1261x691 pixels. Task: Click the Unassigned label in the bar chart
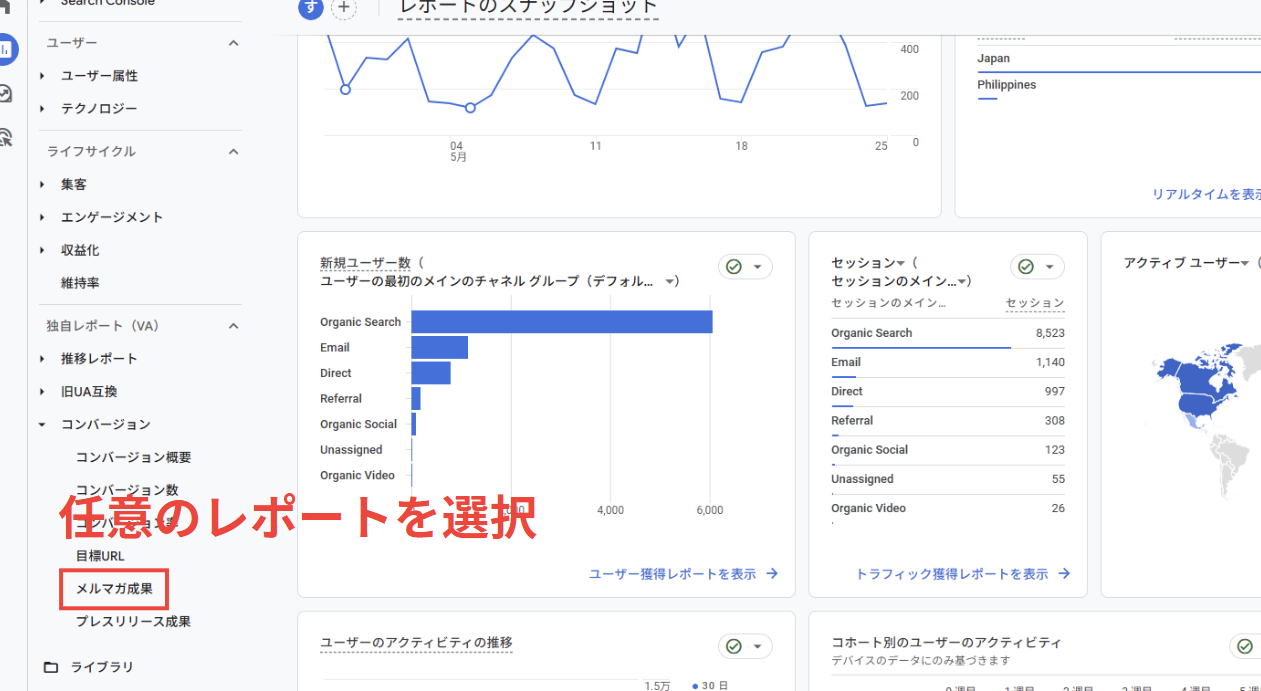coord(351,450)
